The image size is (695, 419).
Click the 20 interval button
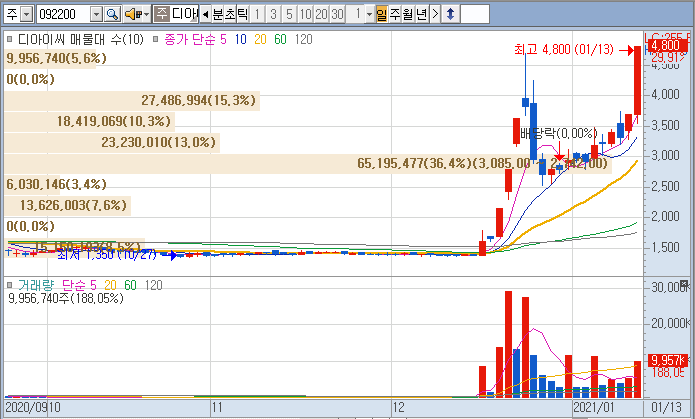click(x=321, y=14)
